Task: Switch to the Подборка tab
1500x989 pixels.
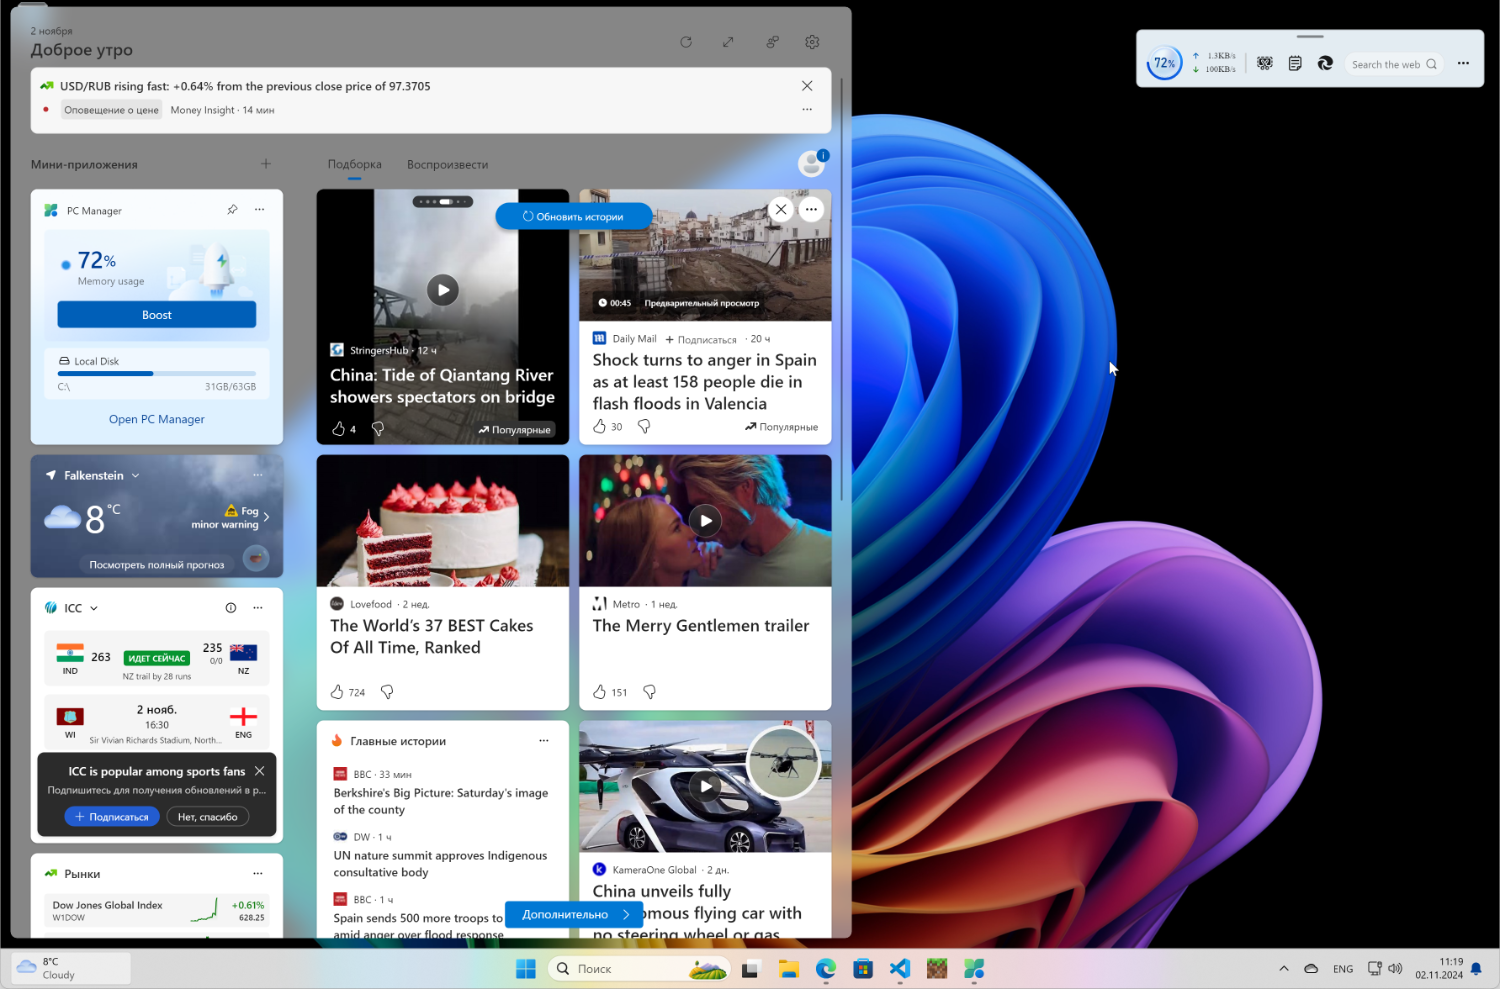Action: pos(355,164)
